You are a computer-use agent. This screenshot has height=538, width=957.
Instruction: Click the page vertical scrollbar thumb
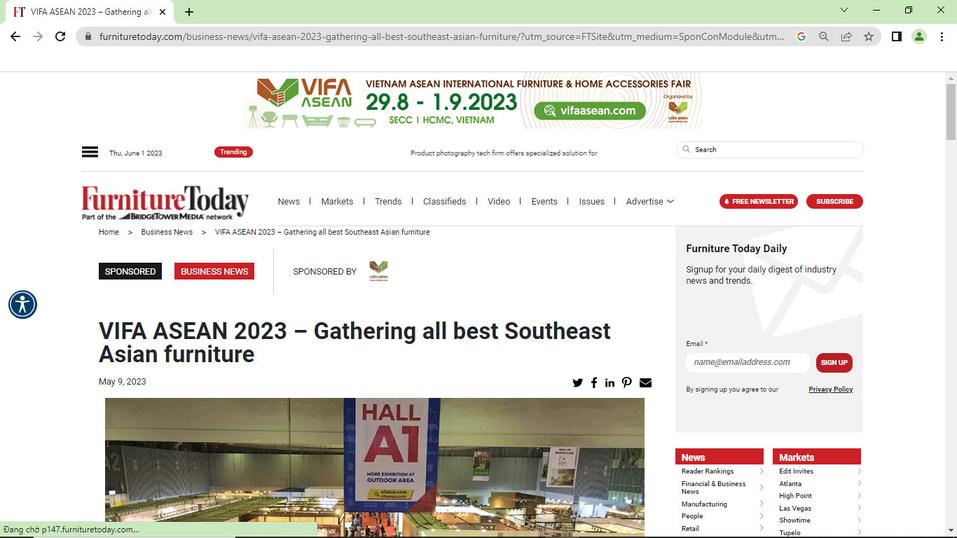(951, 112)
